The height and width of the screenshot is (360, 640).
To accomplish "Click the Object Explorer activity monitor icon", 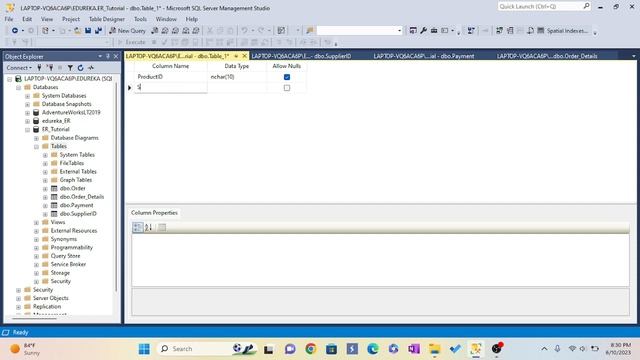I will pyautogui.click(x=91, y=68).
